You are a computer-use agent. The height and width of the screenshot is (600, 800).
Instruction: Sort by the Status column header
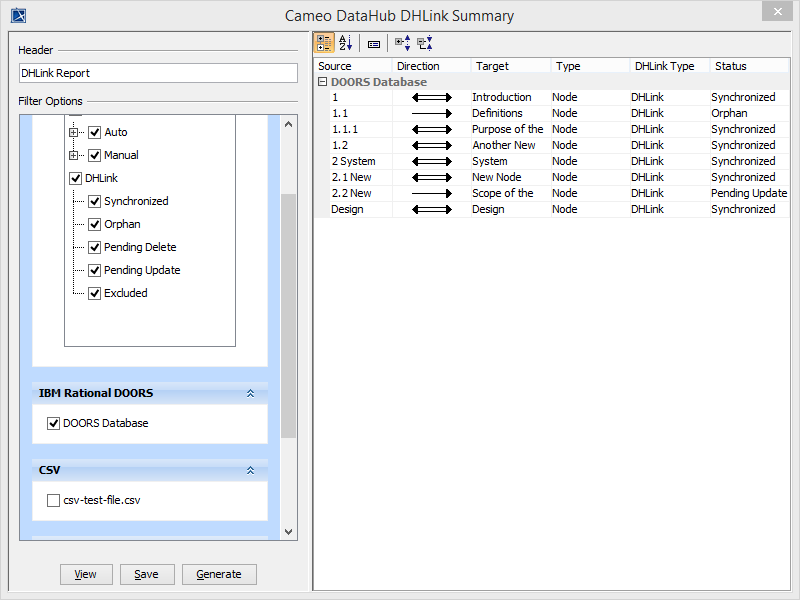pos(748,66)
